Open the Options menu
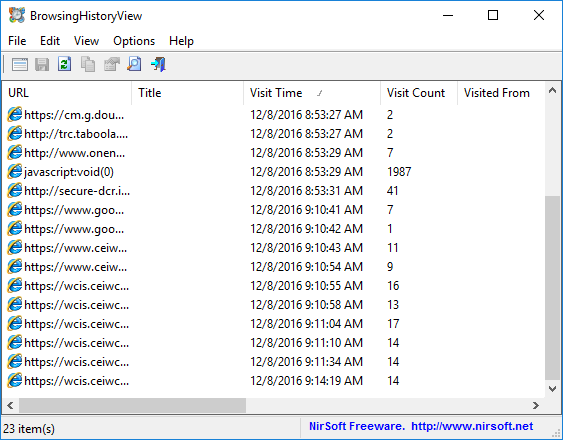This screenshot has width=563, height=440. pyautogui.click(x=134, y=41)
